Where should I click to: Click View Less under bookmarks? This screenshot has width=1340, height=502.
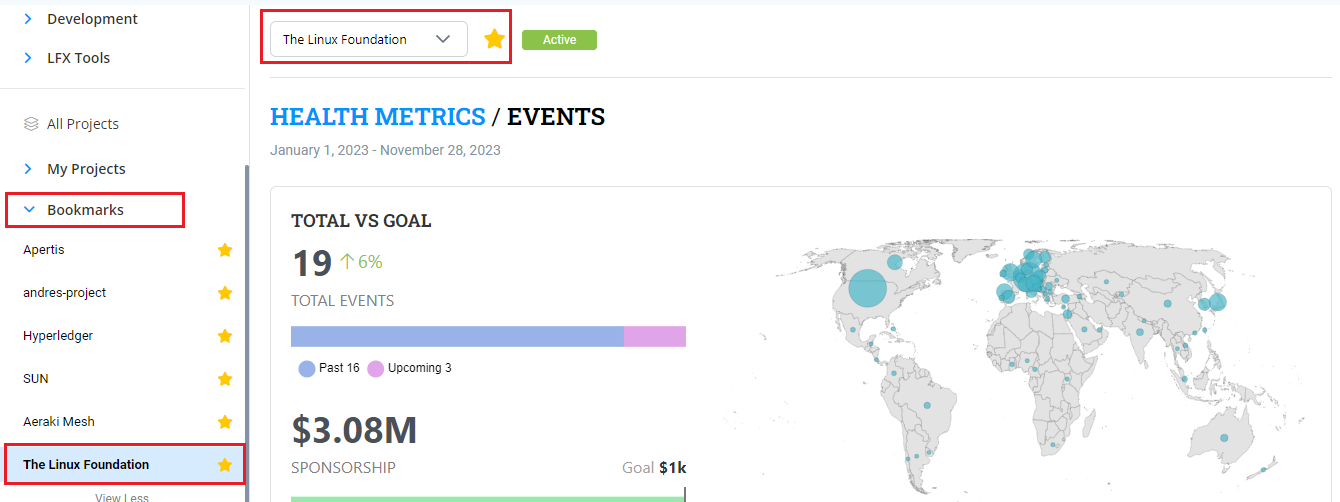[x=122, y=497]
